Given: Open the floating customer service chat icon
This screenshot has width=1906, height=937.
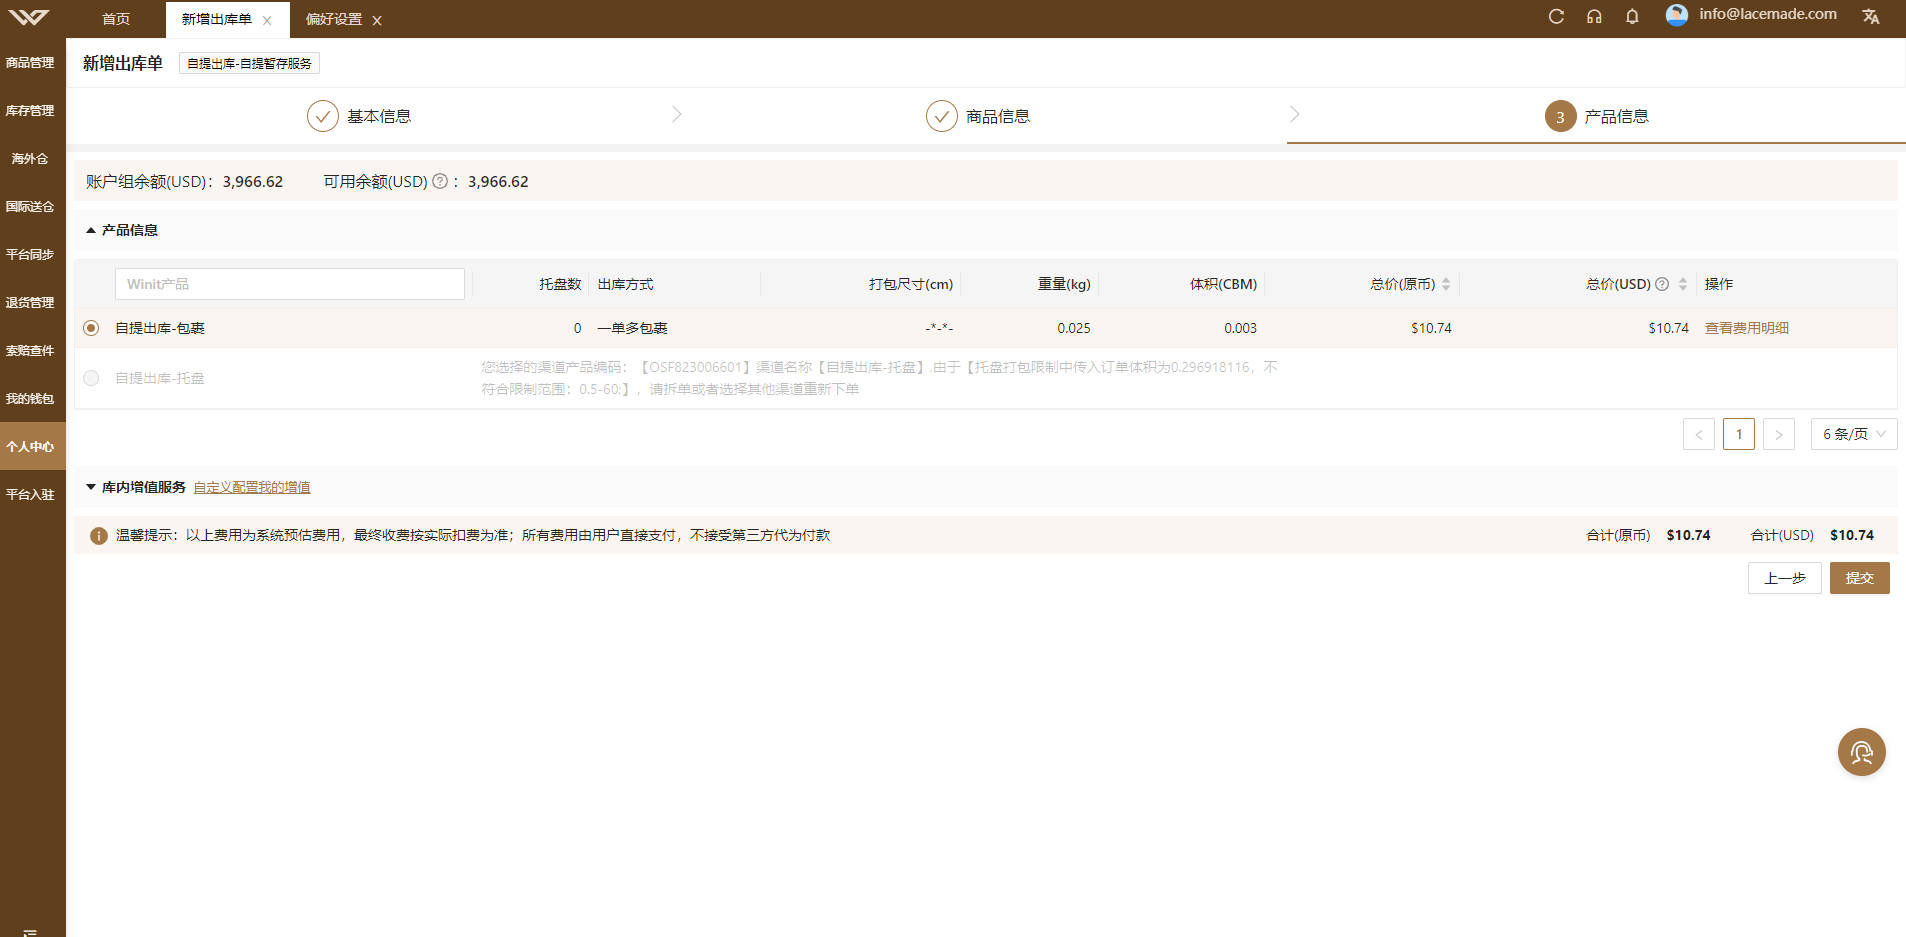Looking at the screenshot, I should point(1861,752).
